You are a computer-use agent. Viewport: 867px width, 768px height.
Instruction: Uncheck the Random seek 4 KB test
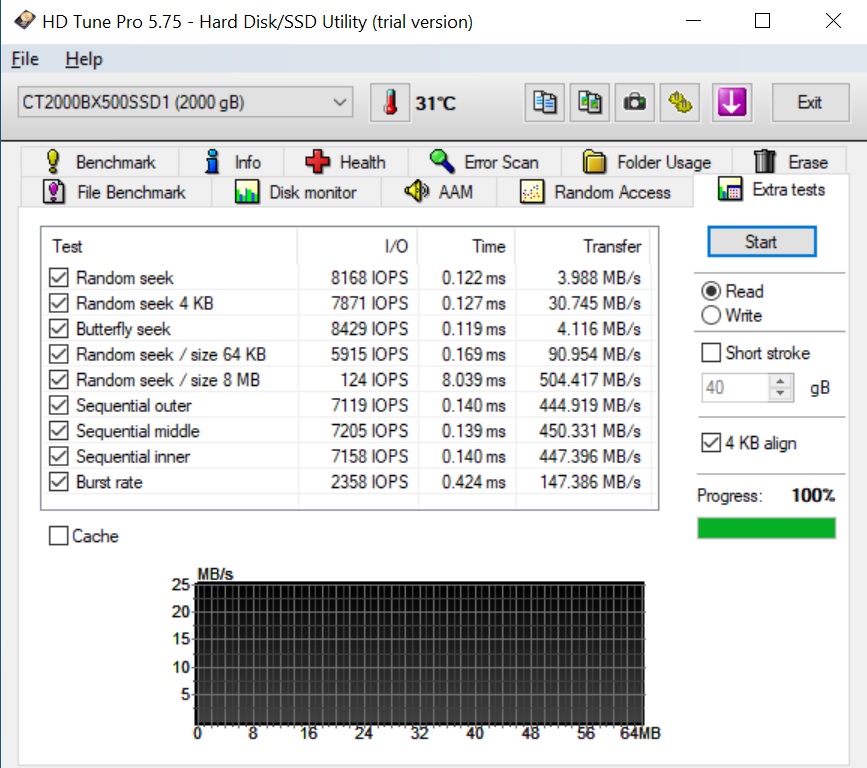59,304
